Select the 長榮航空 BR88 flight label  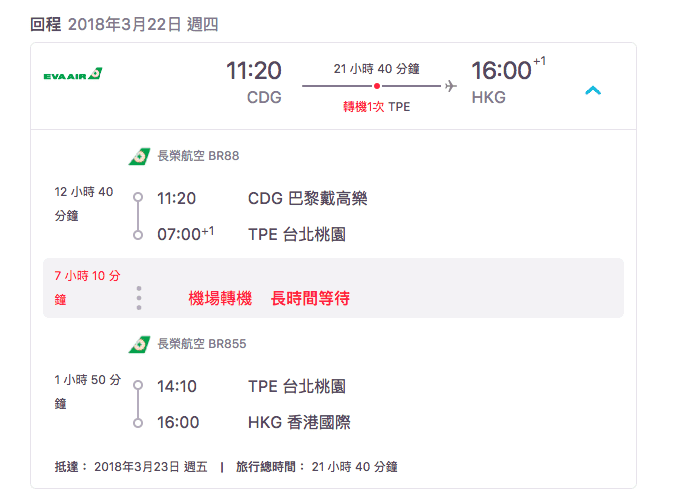[x=198, y=156]
